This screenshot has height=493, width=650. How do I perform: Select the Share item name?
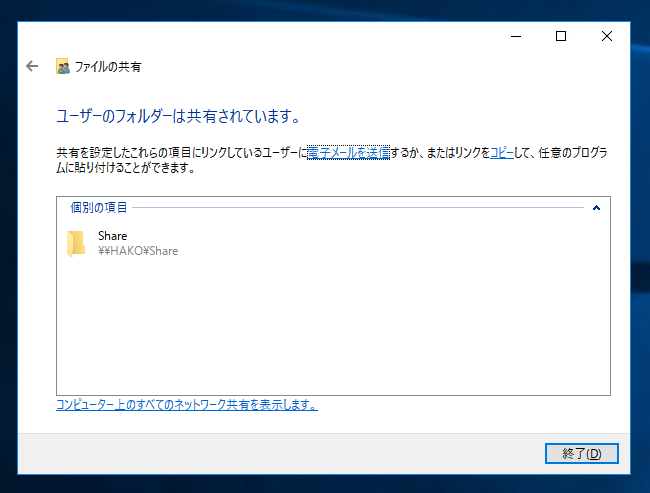point(112,236)
